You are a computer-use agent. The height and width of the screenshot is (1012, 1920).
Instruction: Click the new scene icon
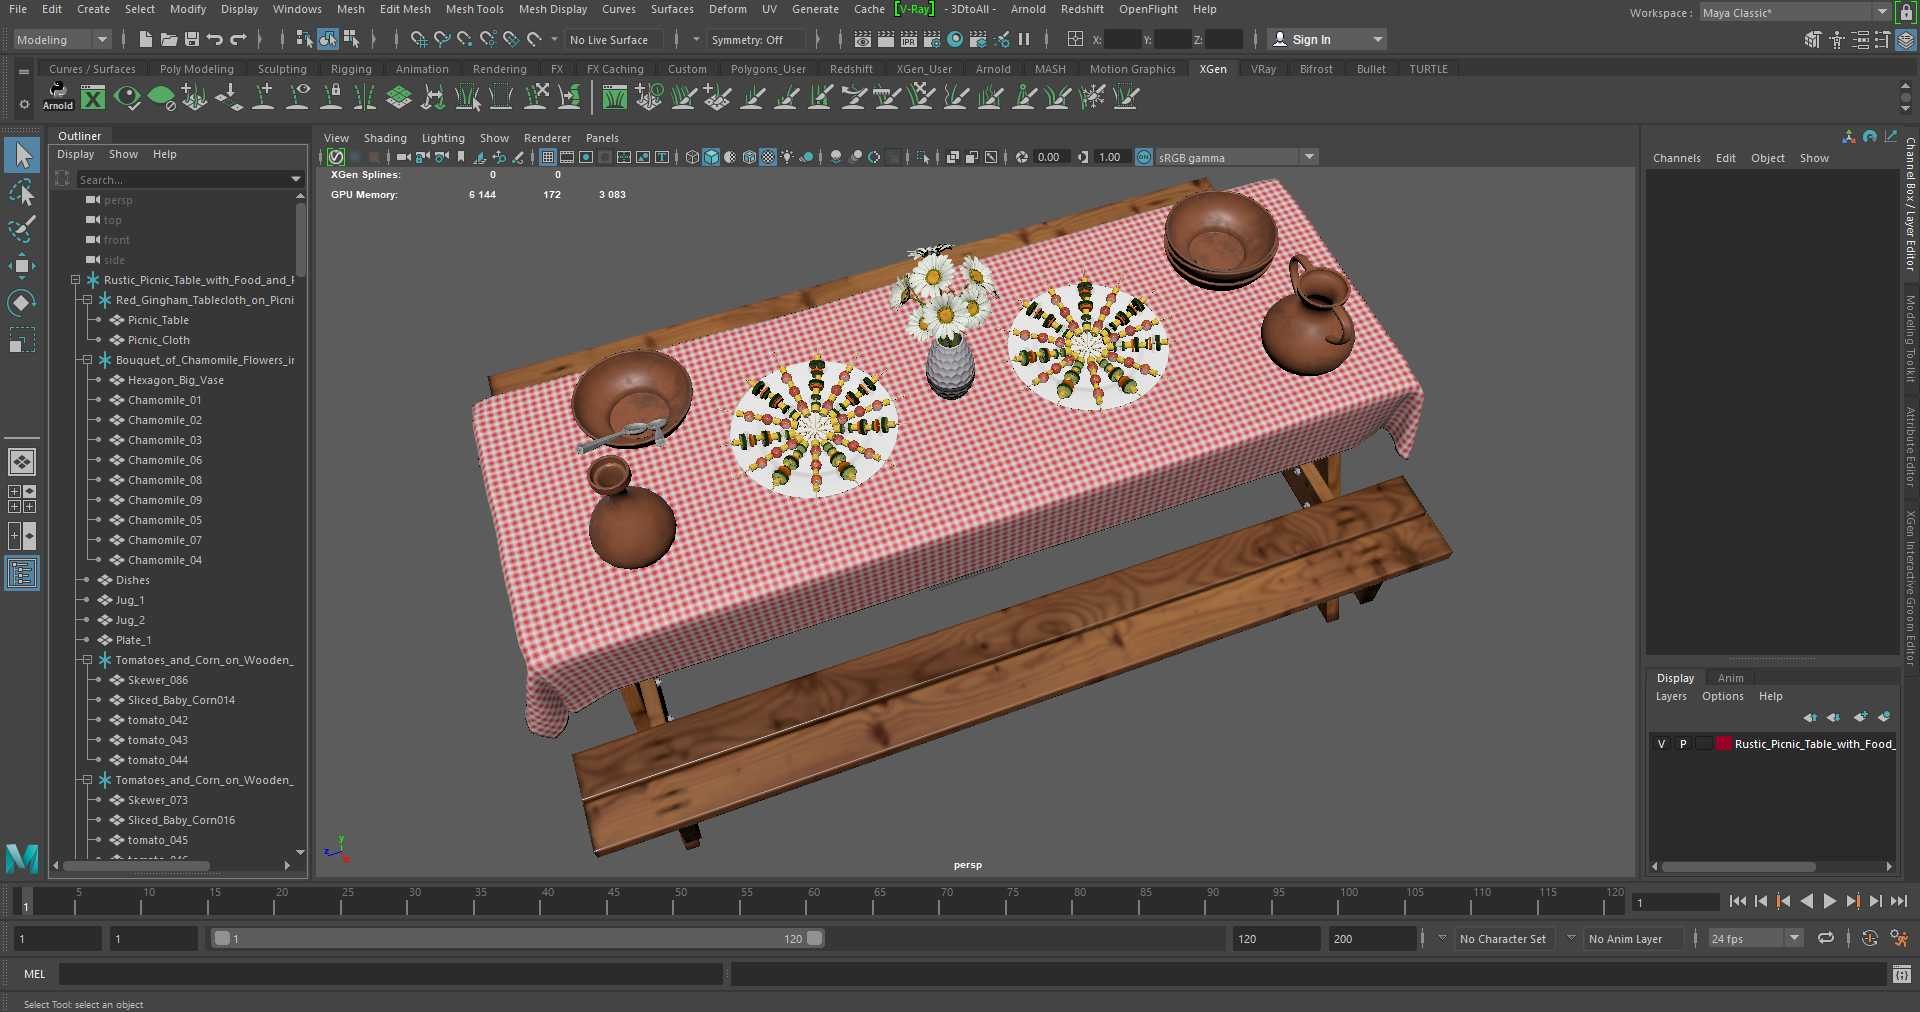(x=146, y=40)
